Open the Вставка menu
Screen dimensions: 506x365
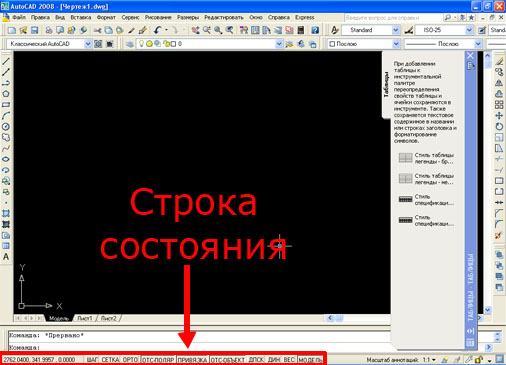[81, 17]
